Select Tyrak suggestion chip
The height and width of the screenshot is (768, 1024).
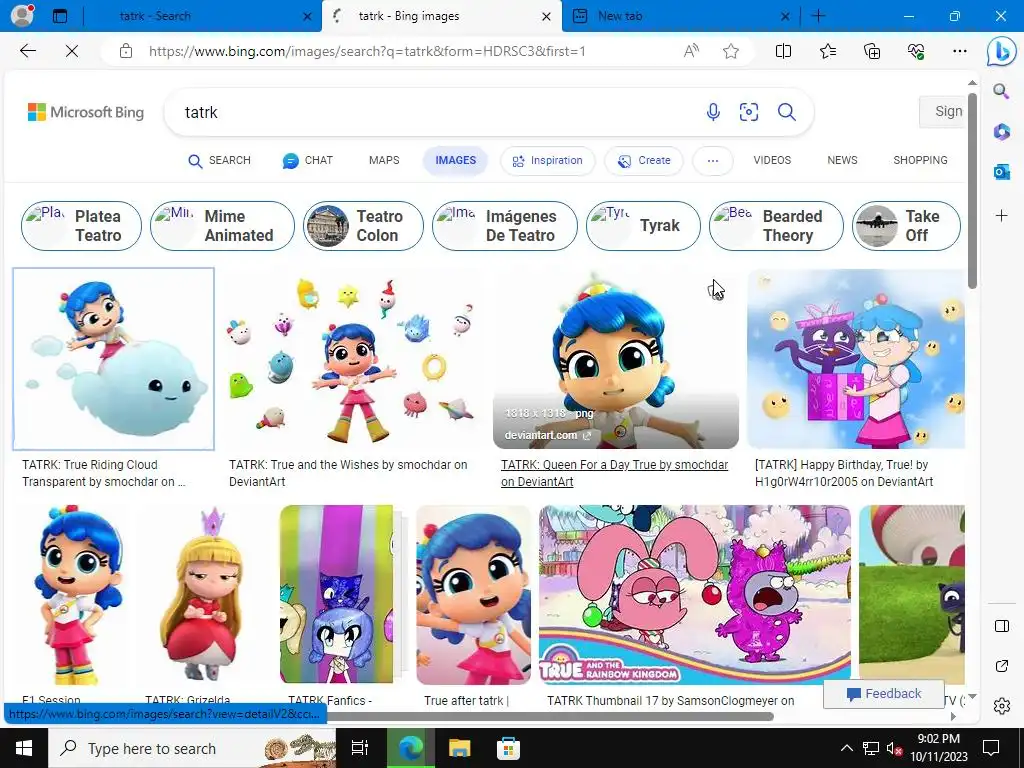[x=643, y=226]
